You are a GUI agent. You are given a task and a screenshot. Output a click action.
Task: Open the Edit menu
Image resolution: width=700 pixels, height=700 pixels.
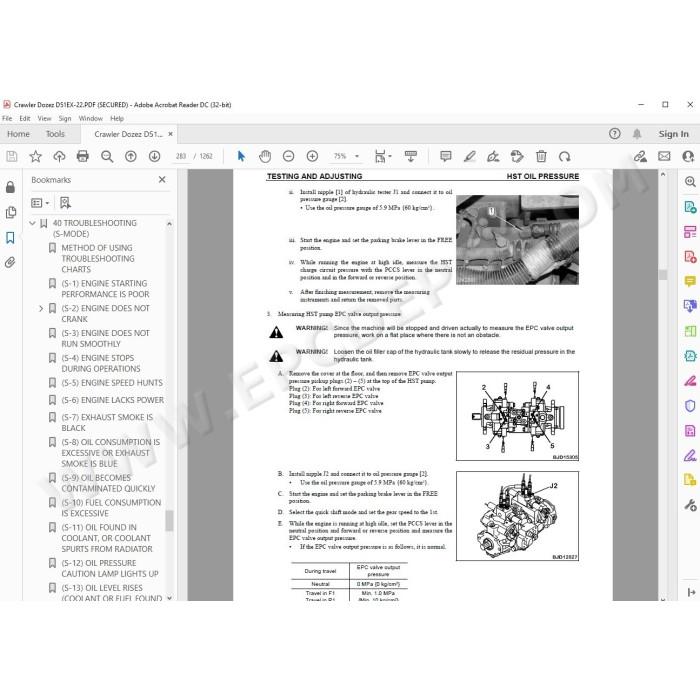(25, 118)
